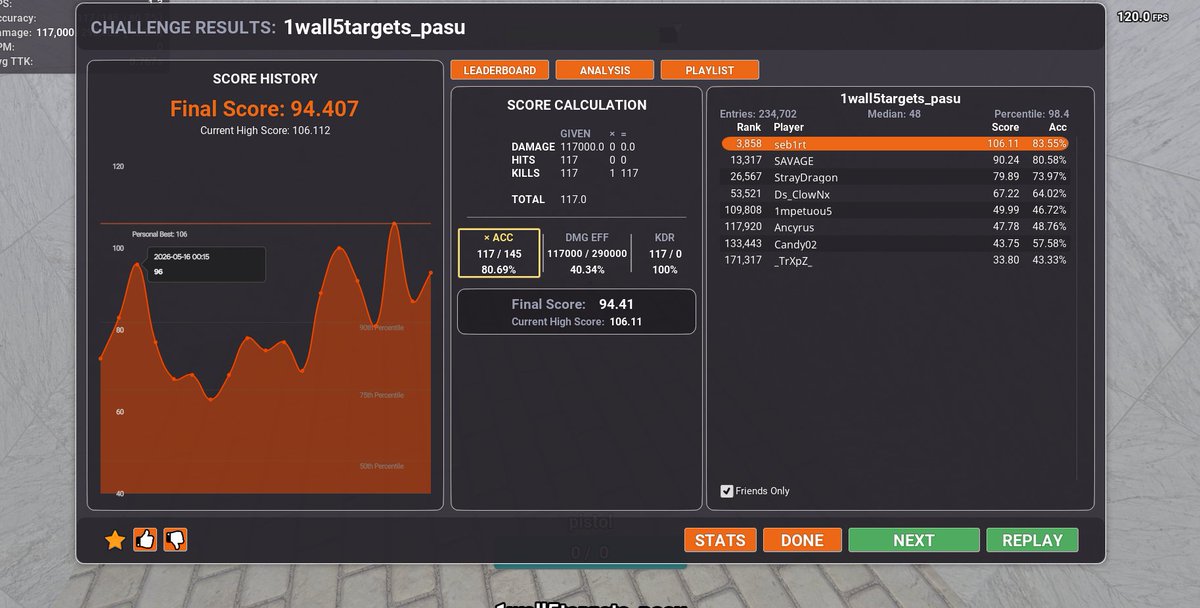
Task: Sort leaderboard by Score column header
Action: (1005, 127)
